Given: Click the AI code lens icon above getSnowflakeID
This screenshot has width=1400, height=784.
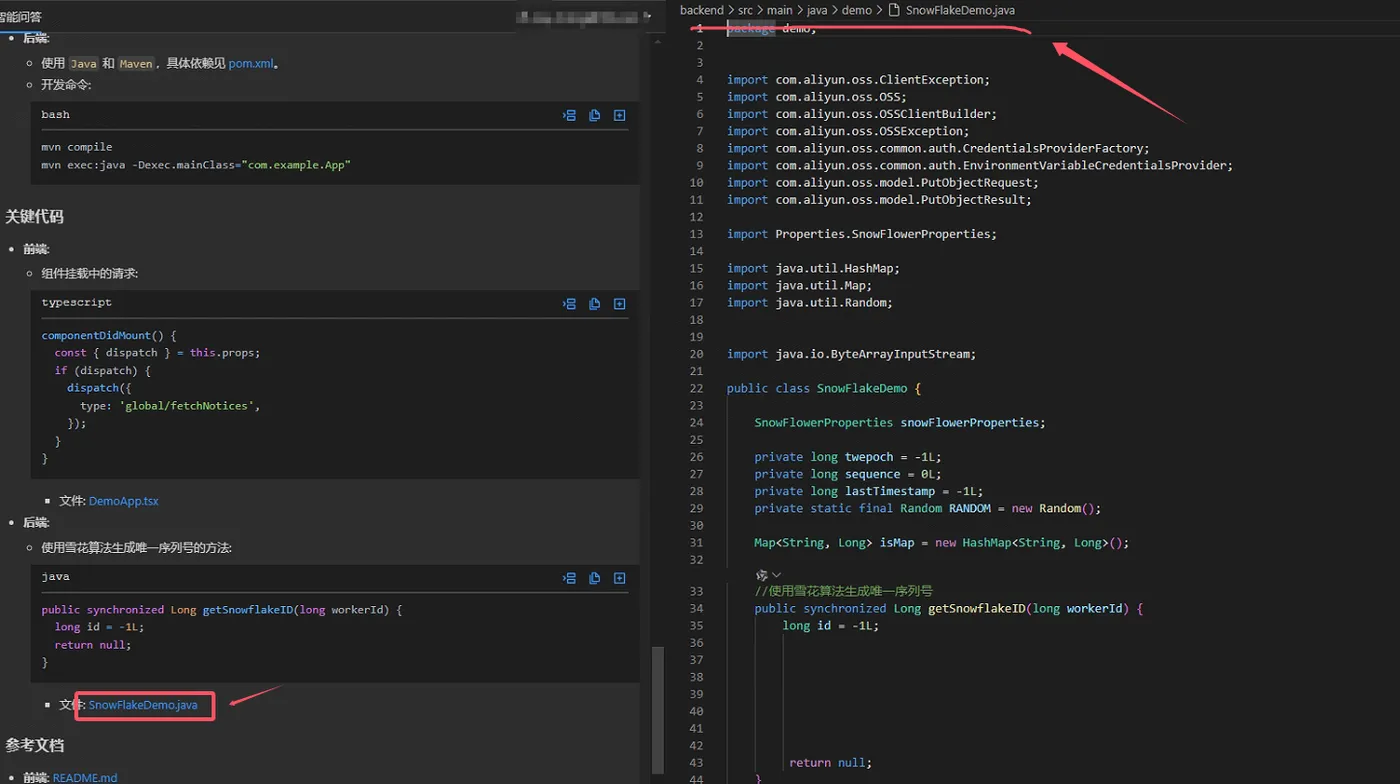Looking at the screenshot, I should tap(761, 575).
